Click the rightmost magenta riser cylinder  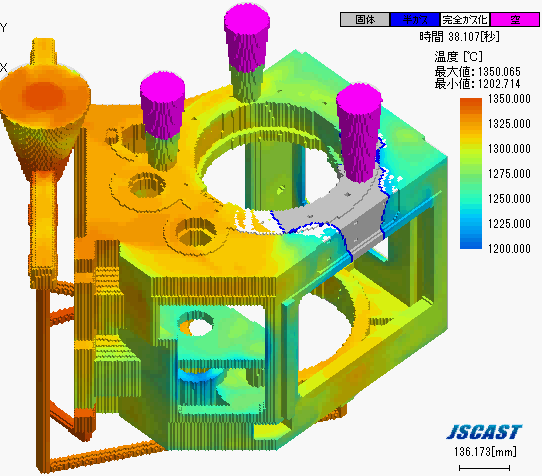[358, 131]
